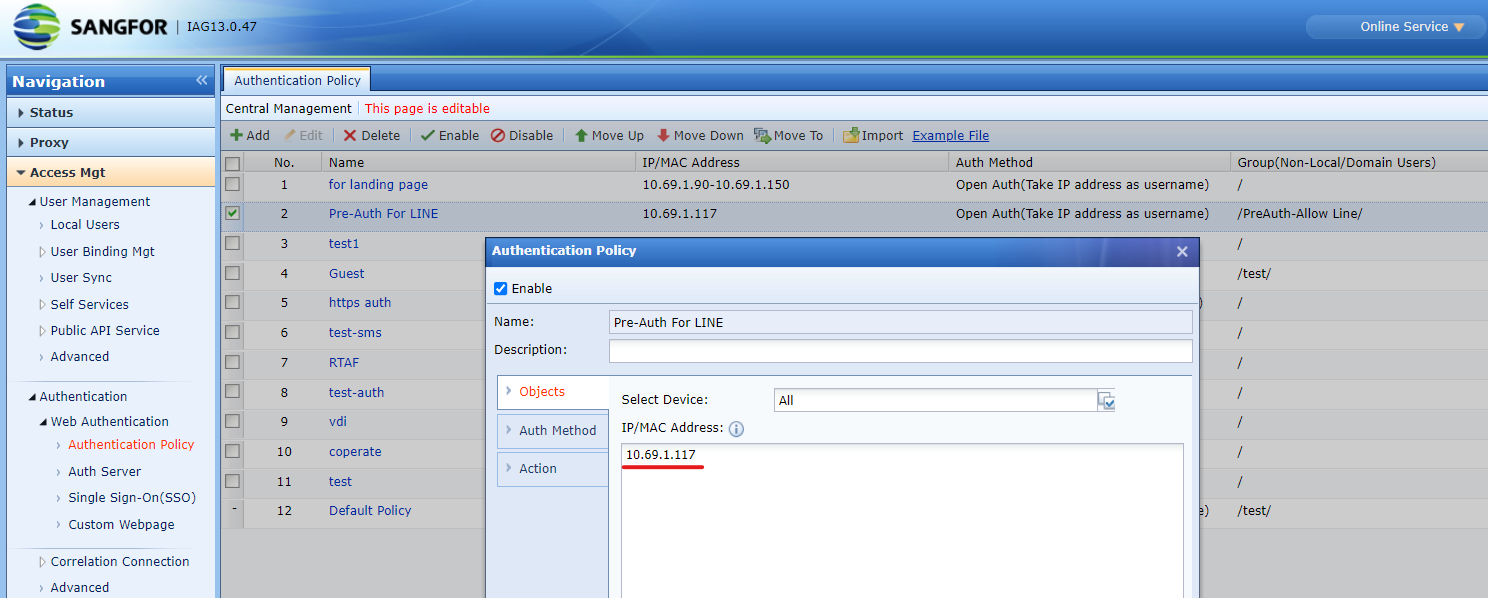Expand the Proxy navigation section
This screenshot has height=598, width=1488.
tap(111, 143)
